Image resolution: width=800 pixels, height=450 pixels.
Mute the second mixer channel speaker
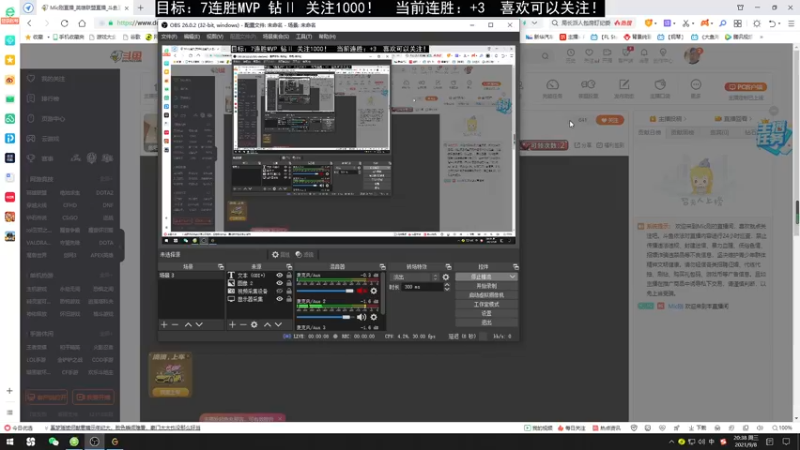(x=361, y=317)
